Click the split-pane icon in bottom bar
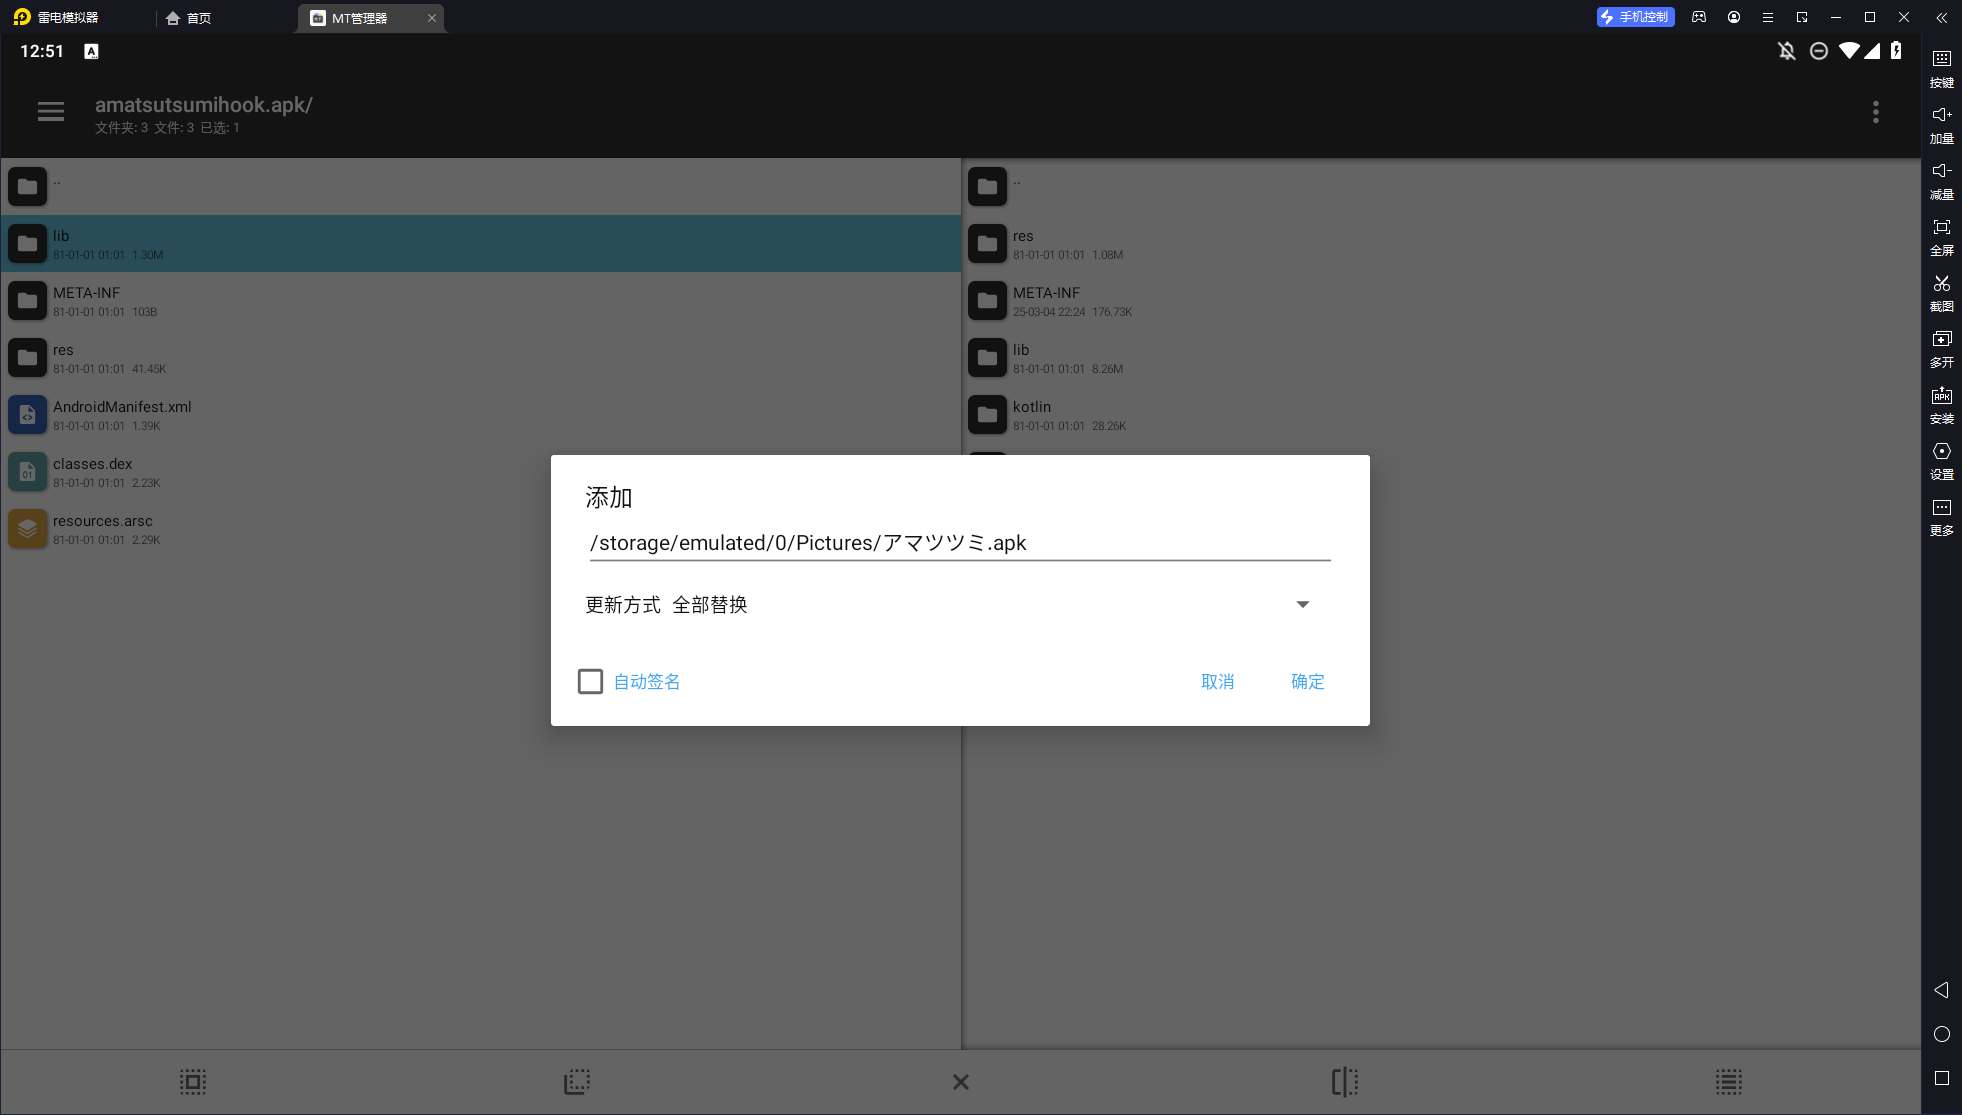The height and width of the screenshot is (1115, 1962). tap(1344, 1082)
